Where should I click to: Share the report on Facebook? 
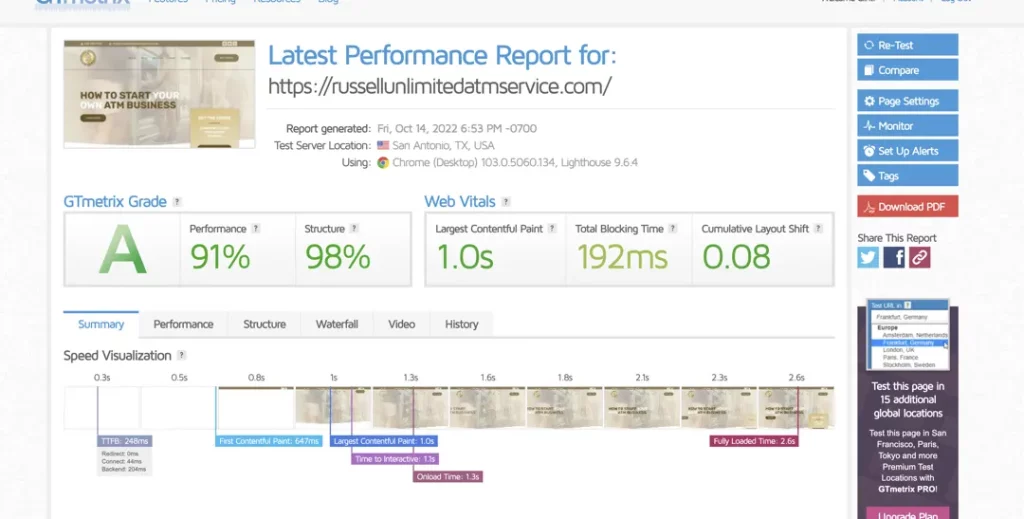(x=894, y=257)
